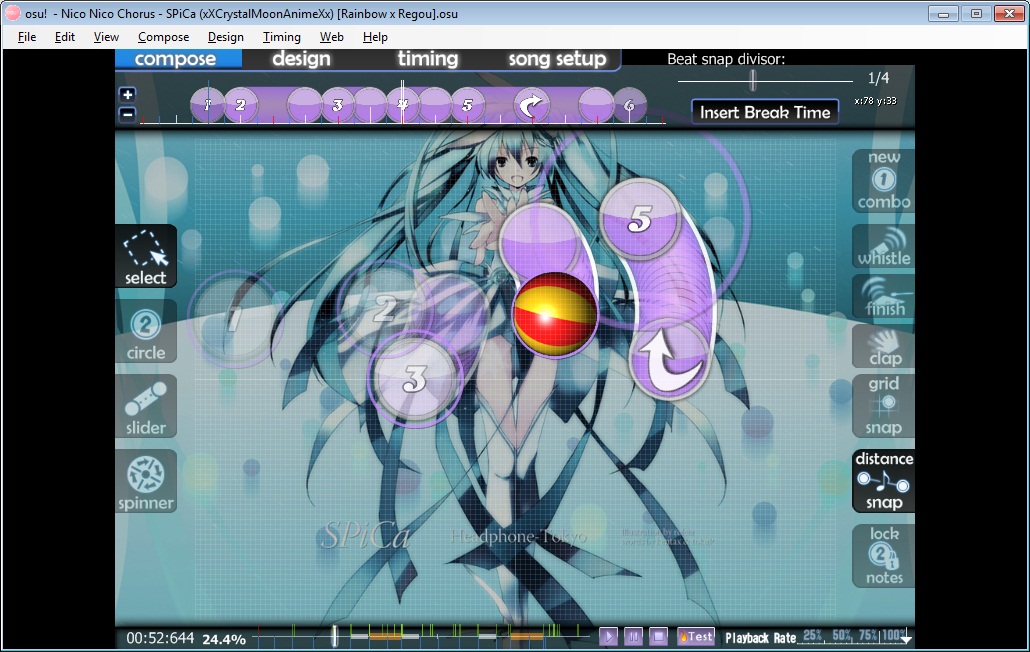Screen dimensions: 1030x652
Task: Open the Web menu
Action: tap(332, 37)
